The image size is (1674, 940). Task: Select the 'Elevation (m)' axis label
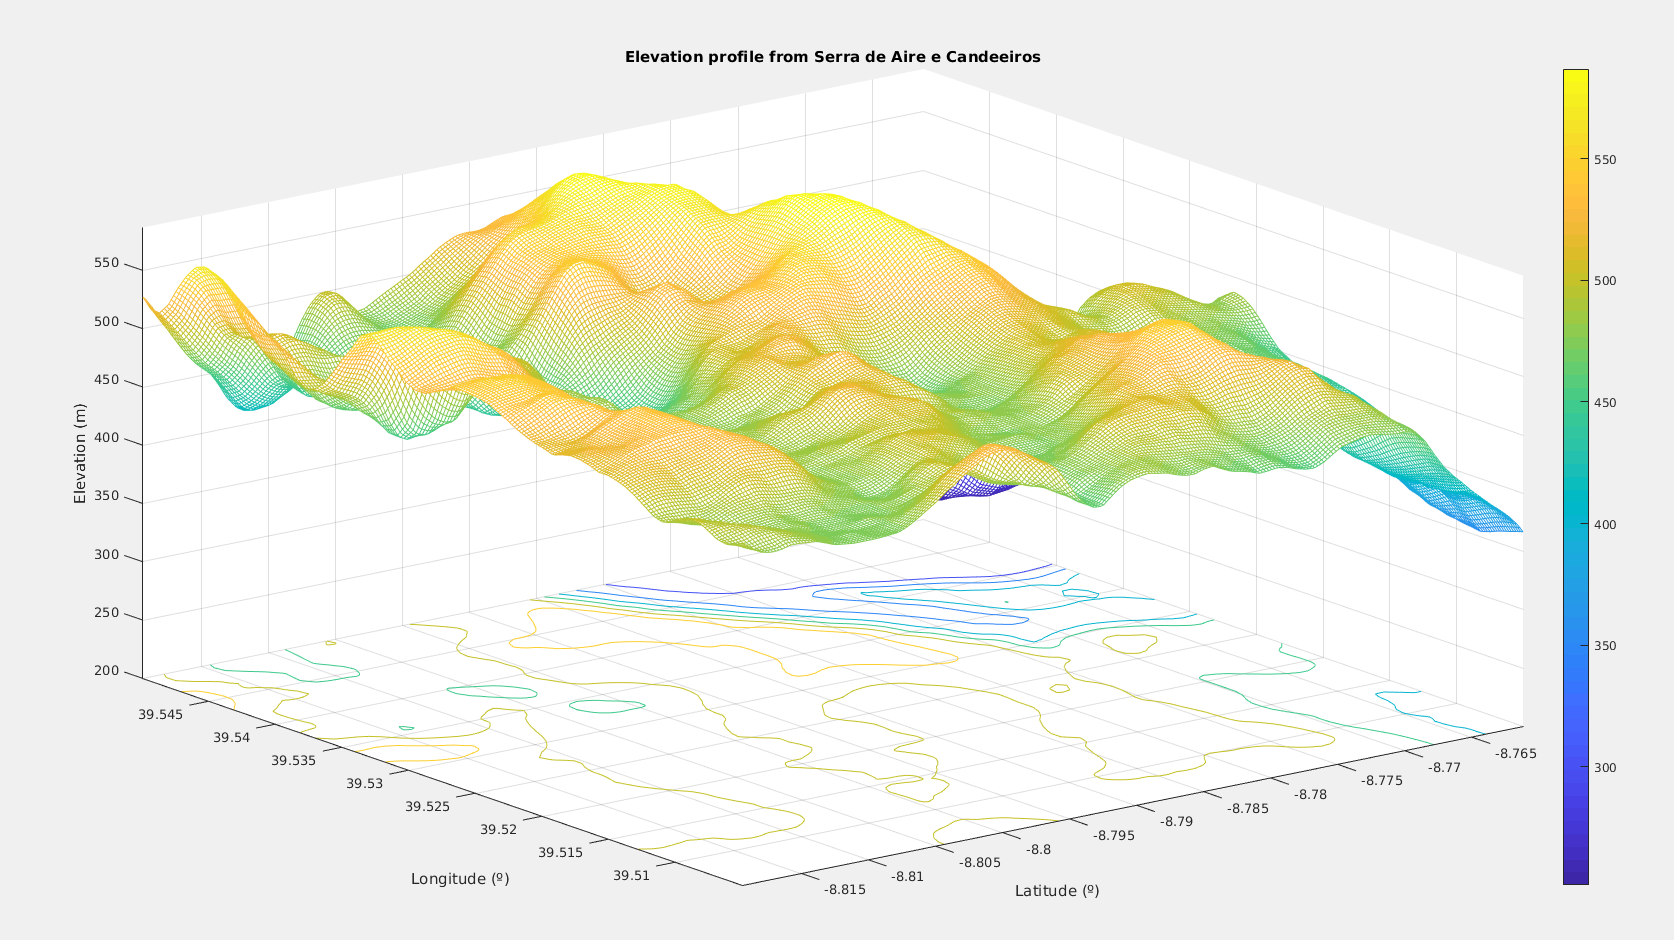click(x=80, y=453)
